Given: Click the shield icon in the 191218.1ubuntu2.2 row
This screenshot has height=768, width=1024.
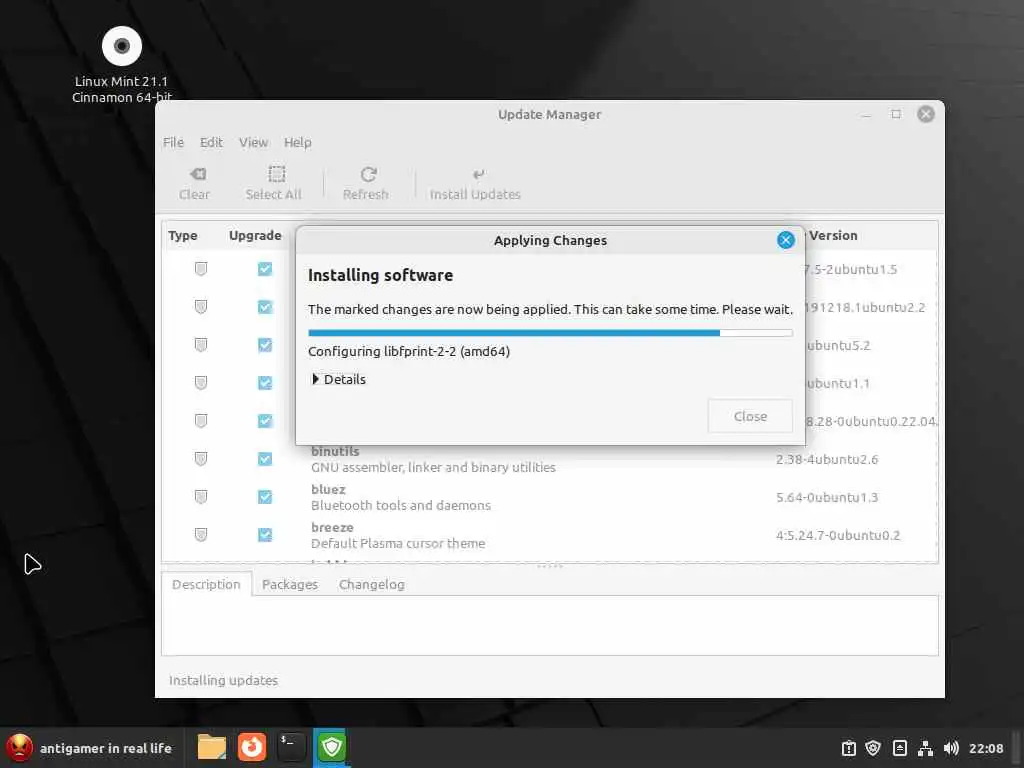Looking at the screenshot, I should [x=200, y=306].
